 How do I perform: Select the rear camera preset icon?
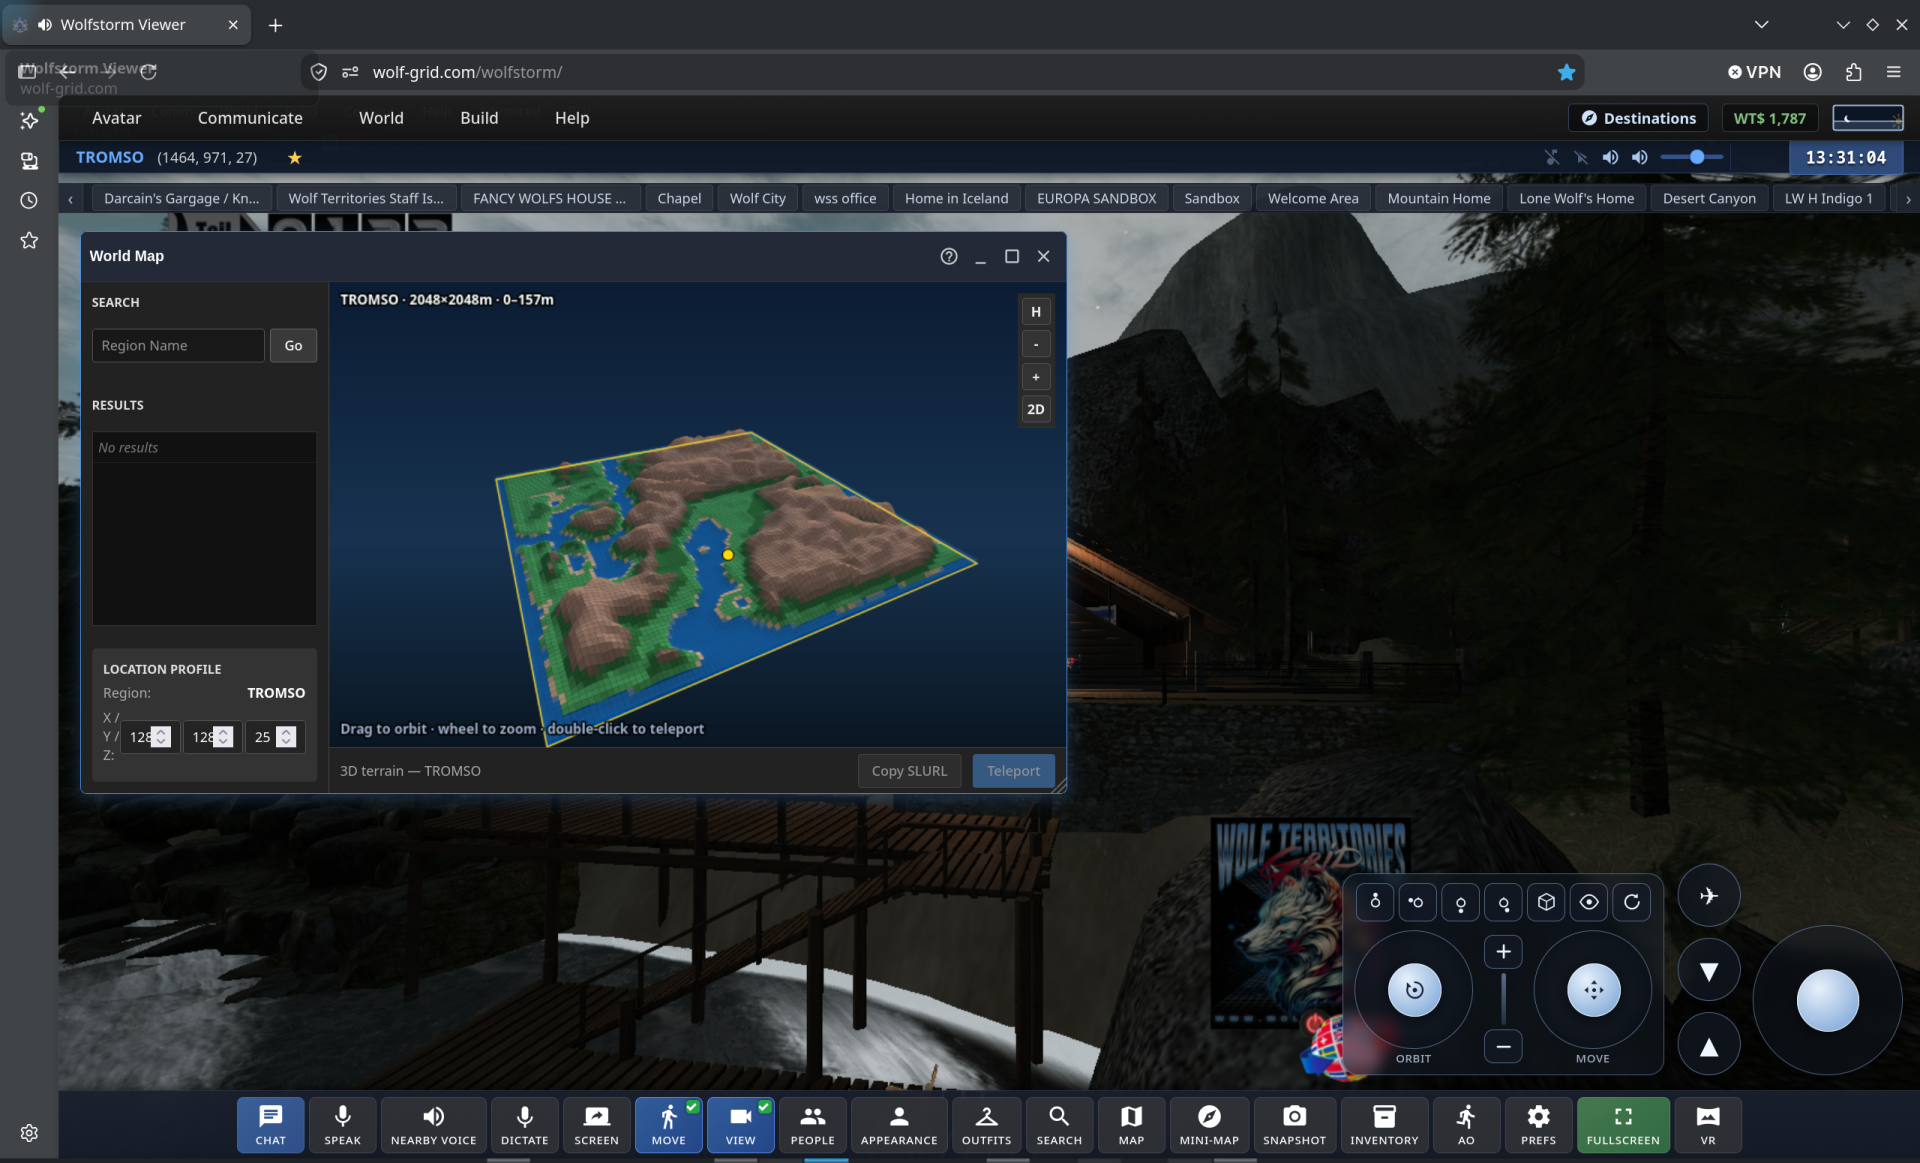1461,902
